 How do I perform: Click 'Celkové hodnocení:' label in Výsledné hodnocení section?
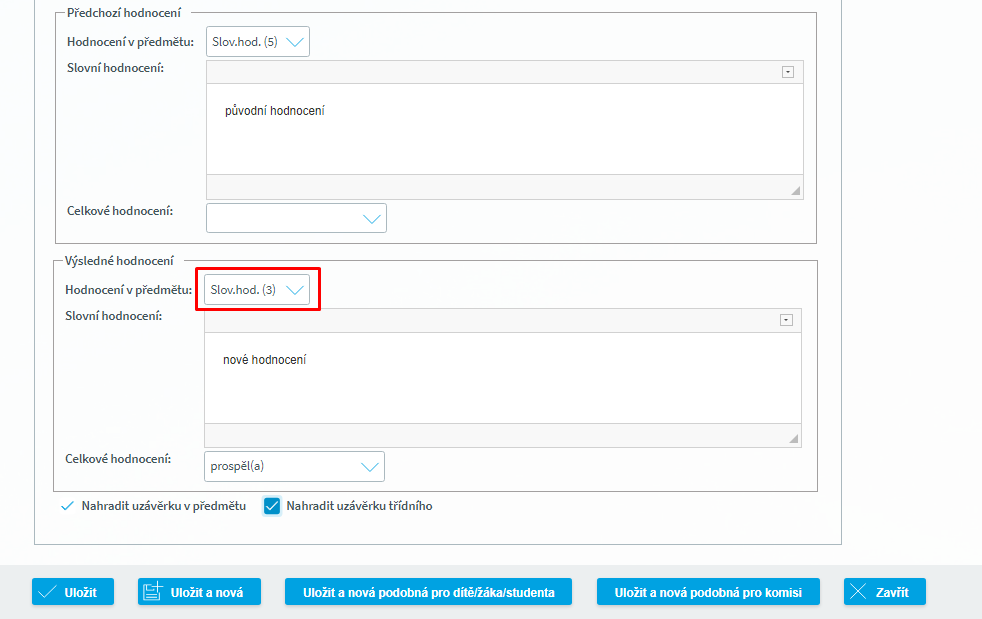(x=118, y=459)
